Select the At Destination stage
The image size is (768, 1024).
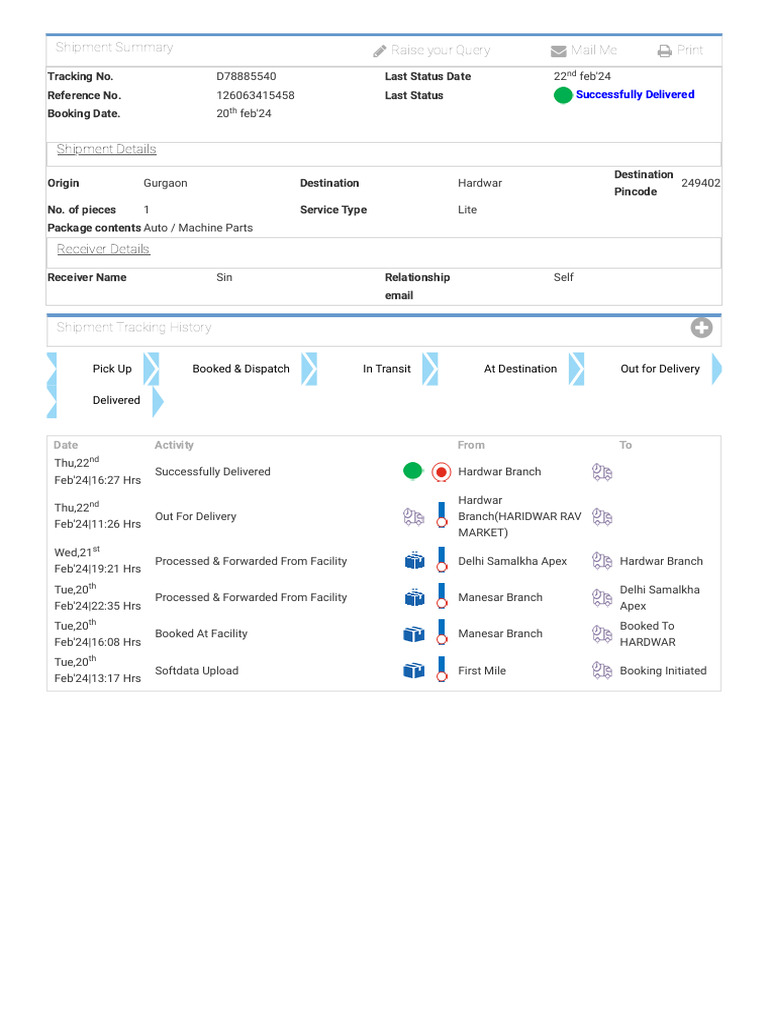point(520,369)
